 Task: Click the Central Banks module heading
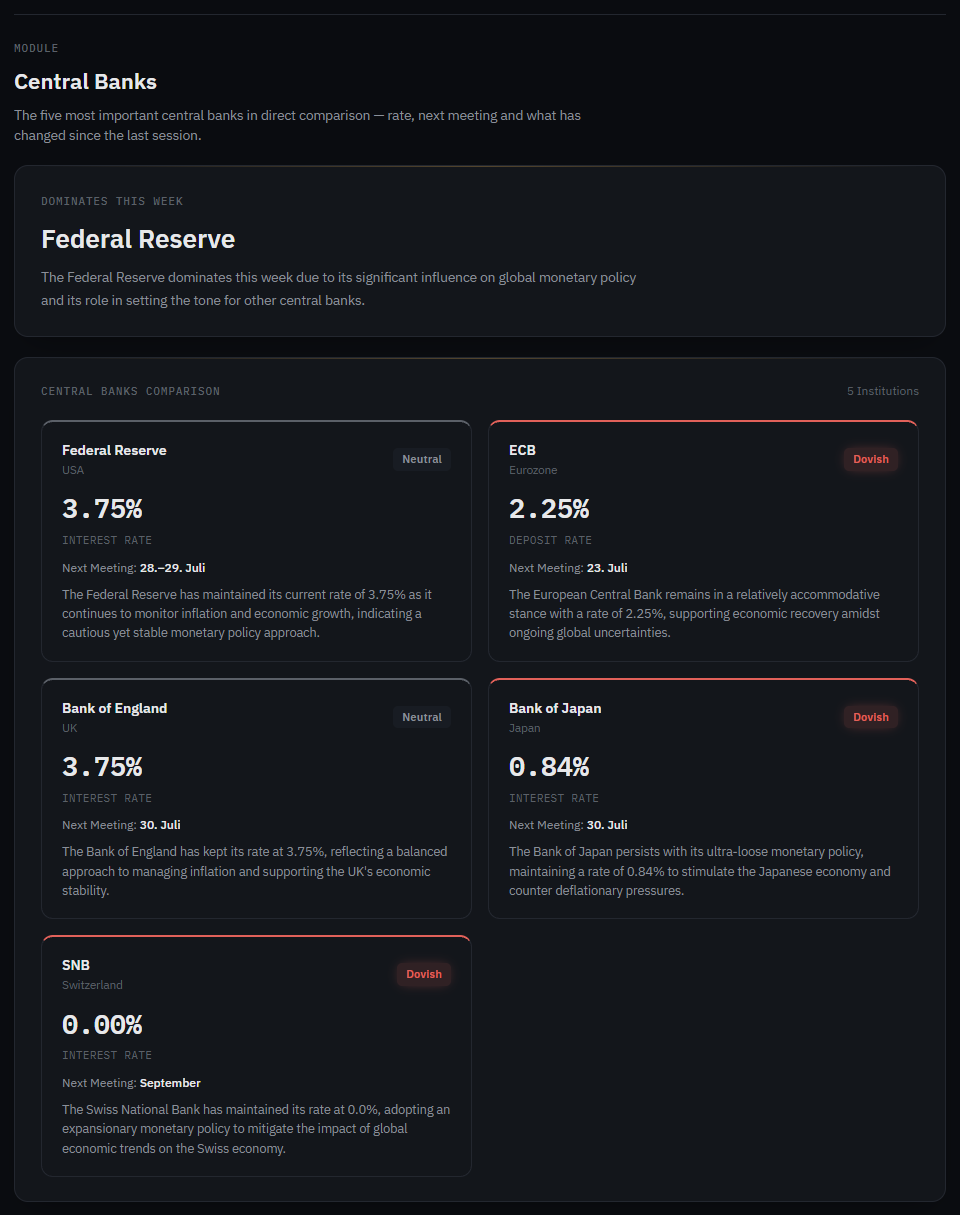tap(85, 82)
